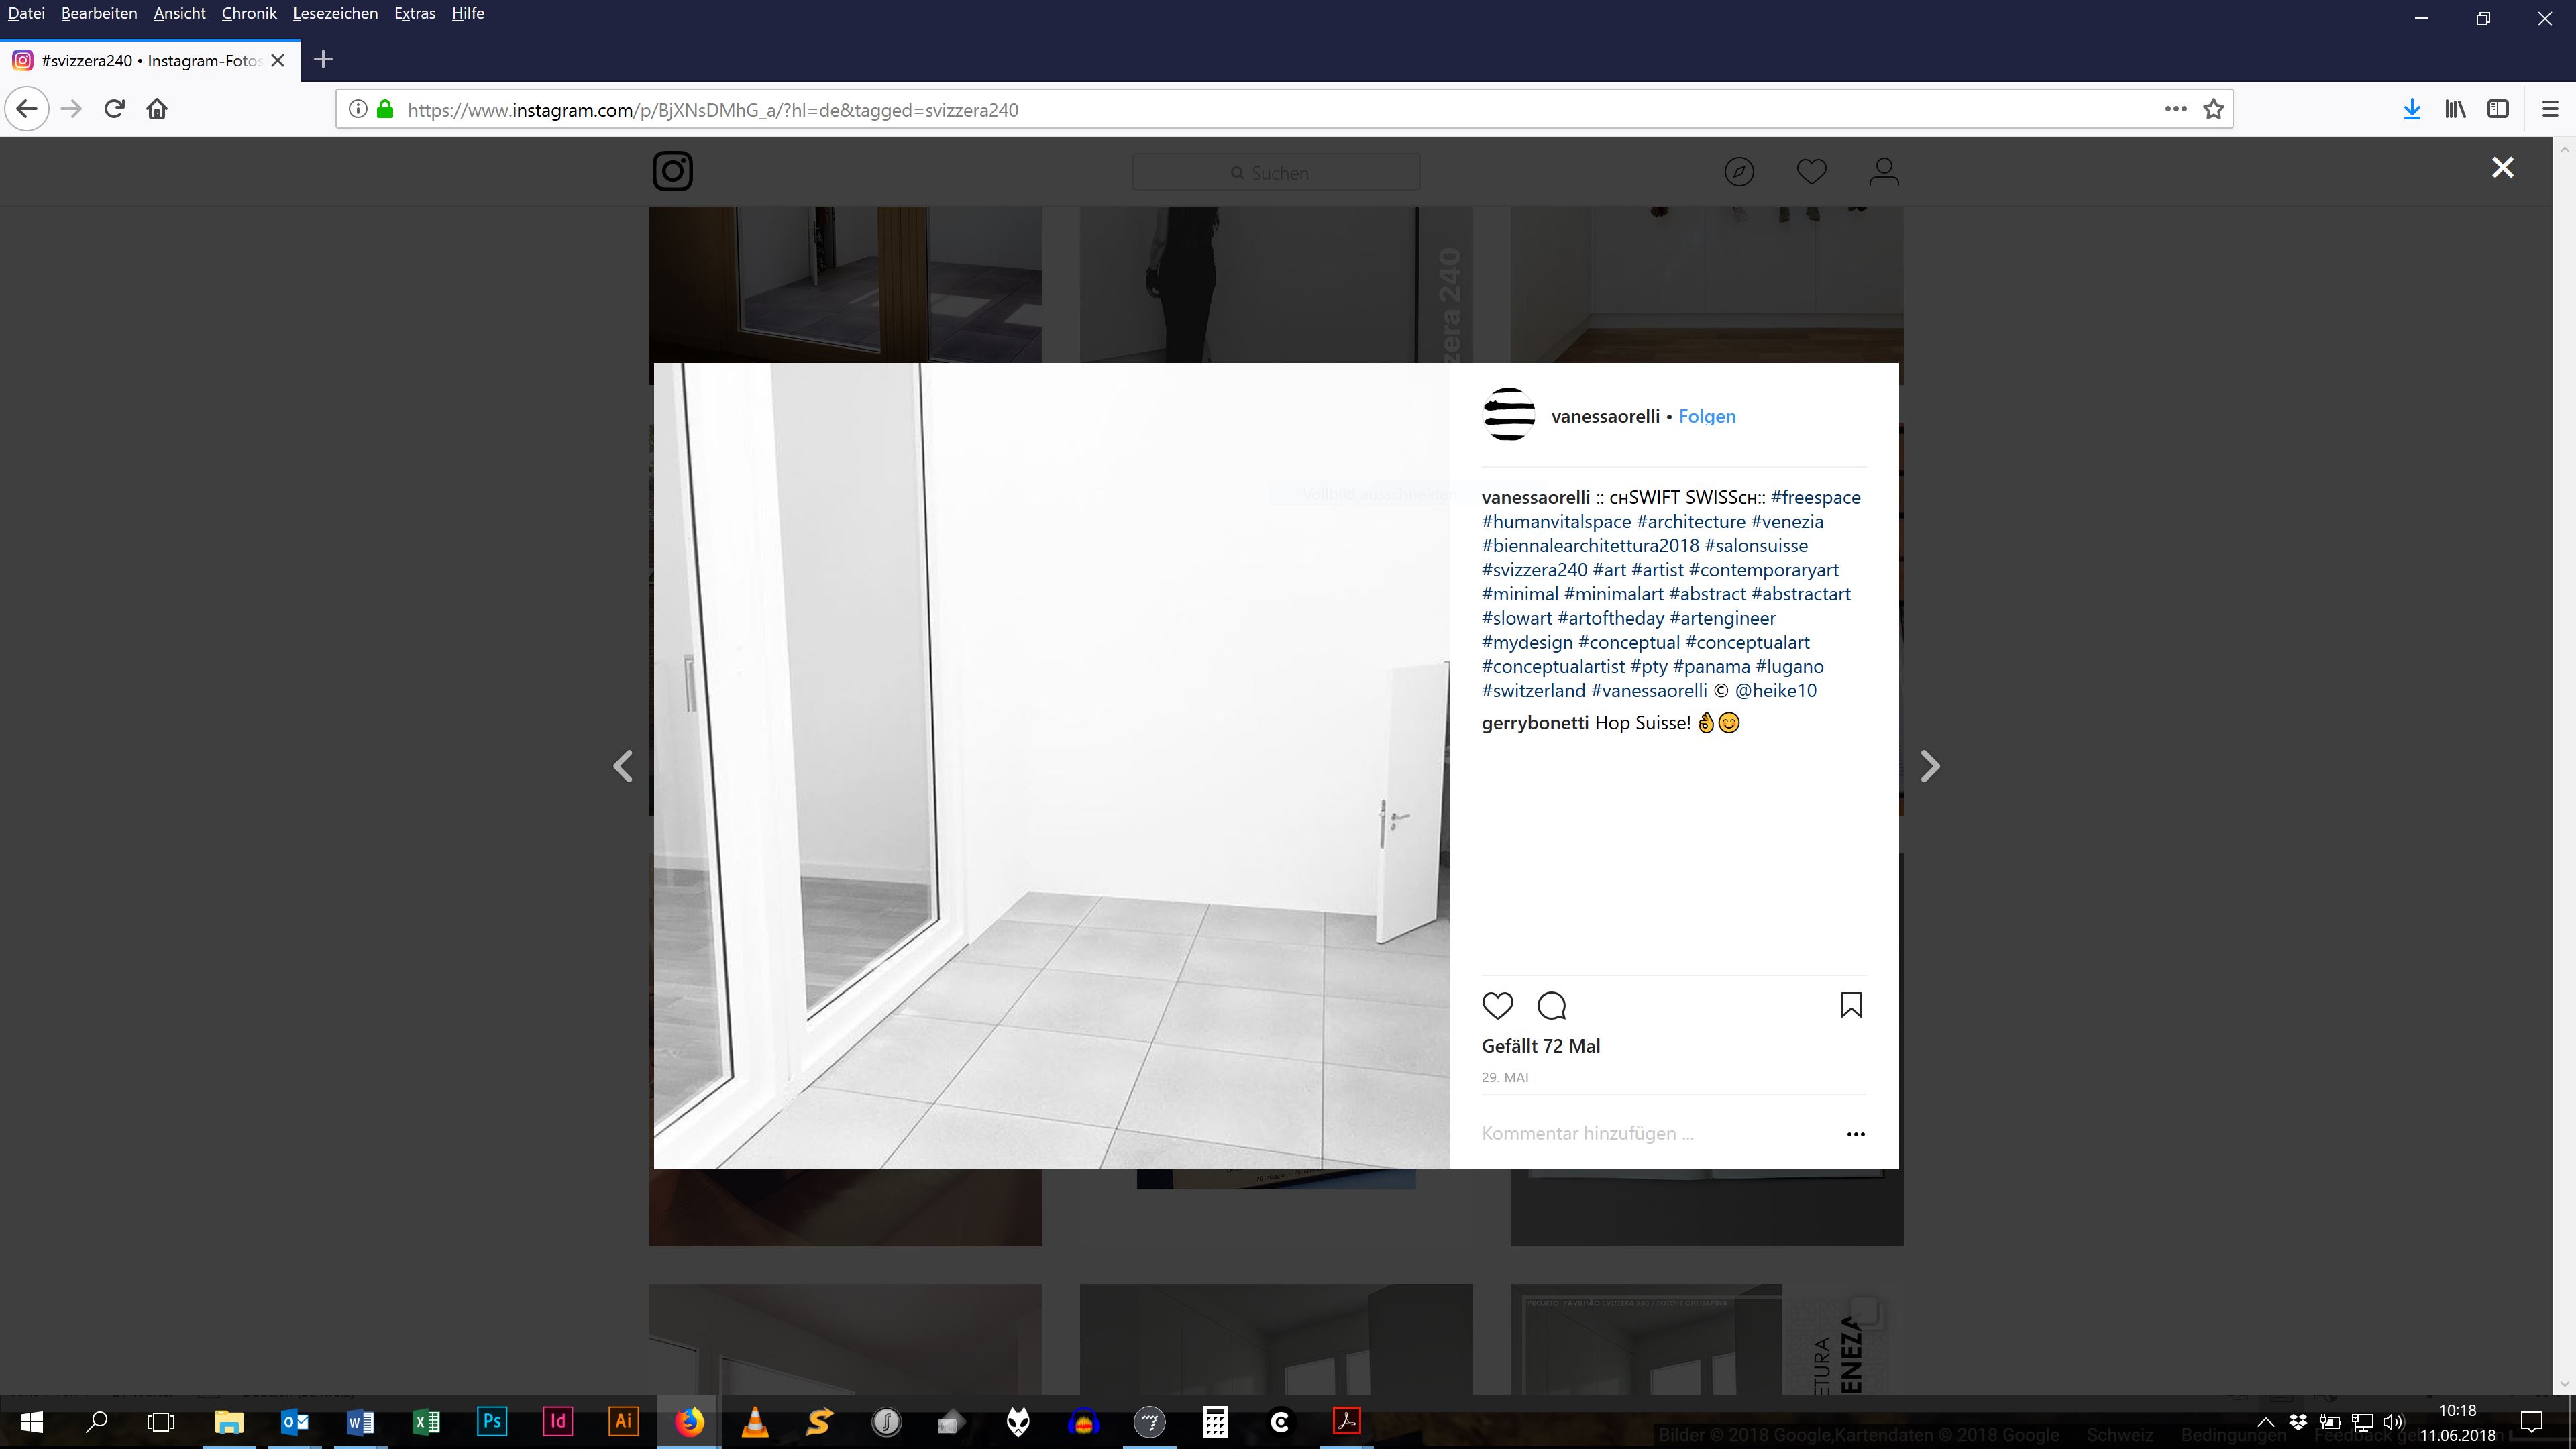Reload the current page
This screenshot has height=1449, width=2576.
coord(114,109)
